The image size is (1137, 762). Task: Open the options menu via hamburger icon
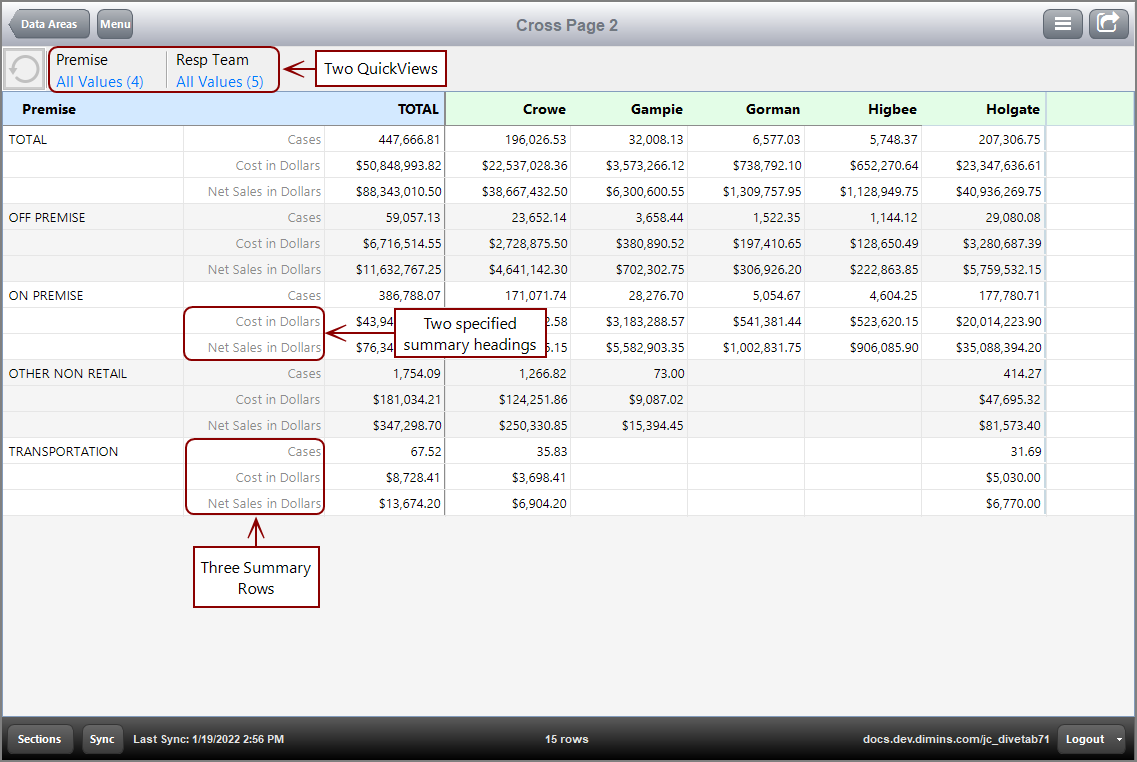(1063, 23)
